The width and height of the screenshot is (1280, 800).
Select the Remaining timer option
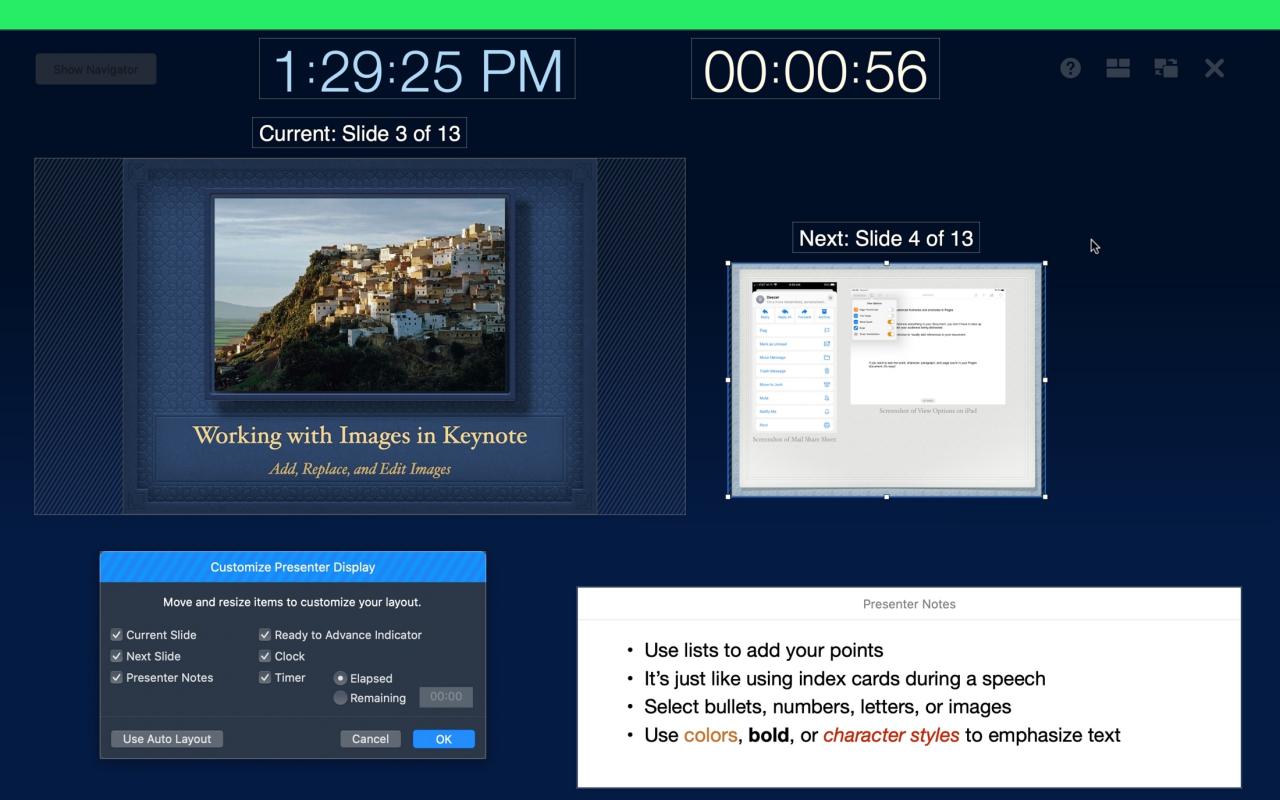pyautogui.click(x=340, y=698)
